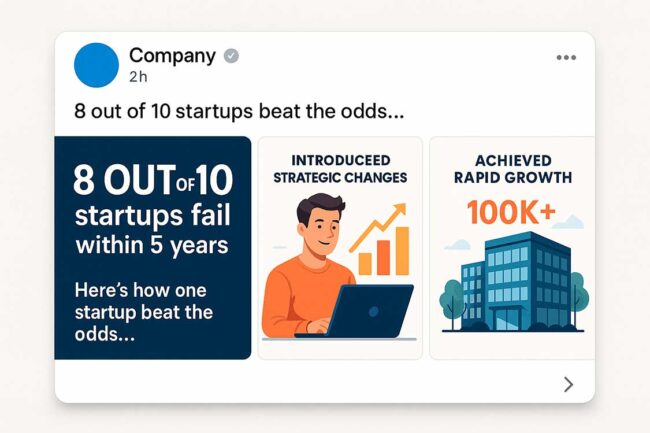Click the blue company profile avatar

pyautogui.click(x=96, y=64)
